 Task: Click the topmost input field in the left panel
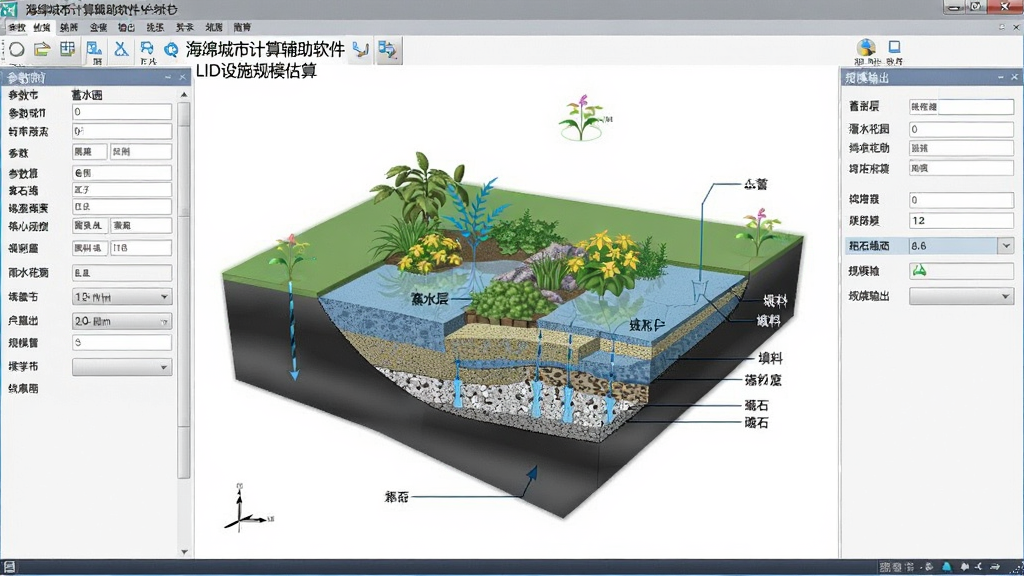tap(121, 112)
